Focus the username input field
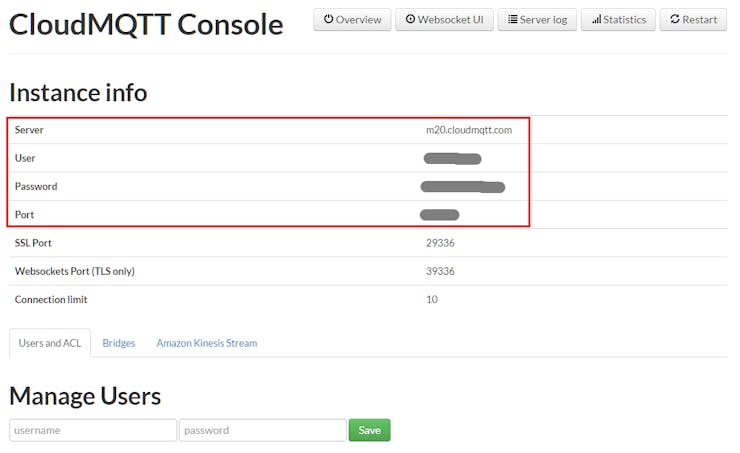This screenshot has height=453, width=740. (x=93, y=430)
